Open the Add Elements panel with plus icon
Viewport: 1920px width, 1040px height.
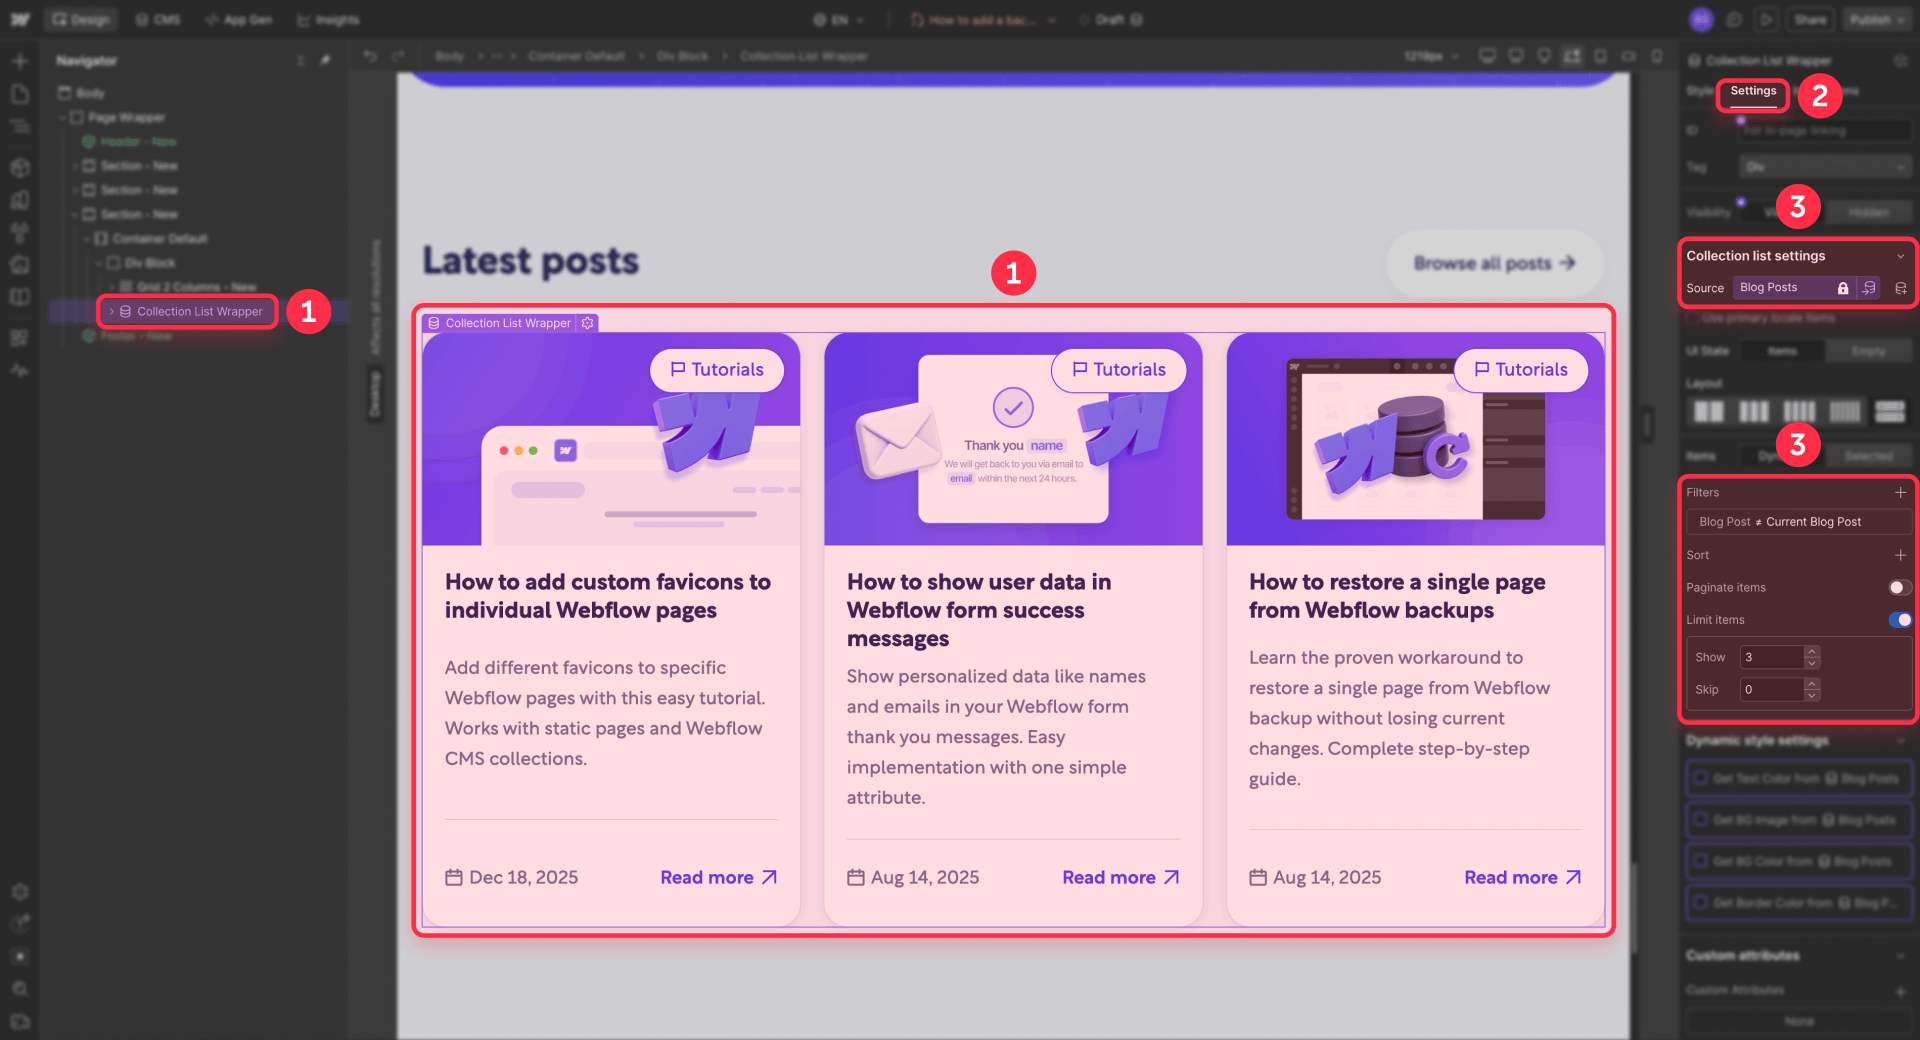(20, 61)
